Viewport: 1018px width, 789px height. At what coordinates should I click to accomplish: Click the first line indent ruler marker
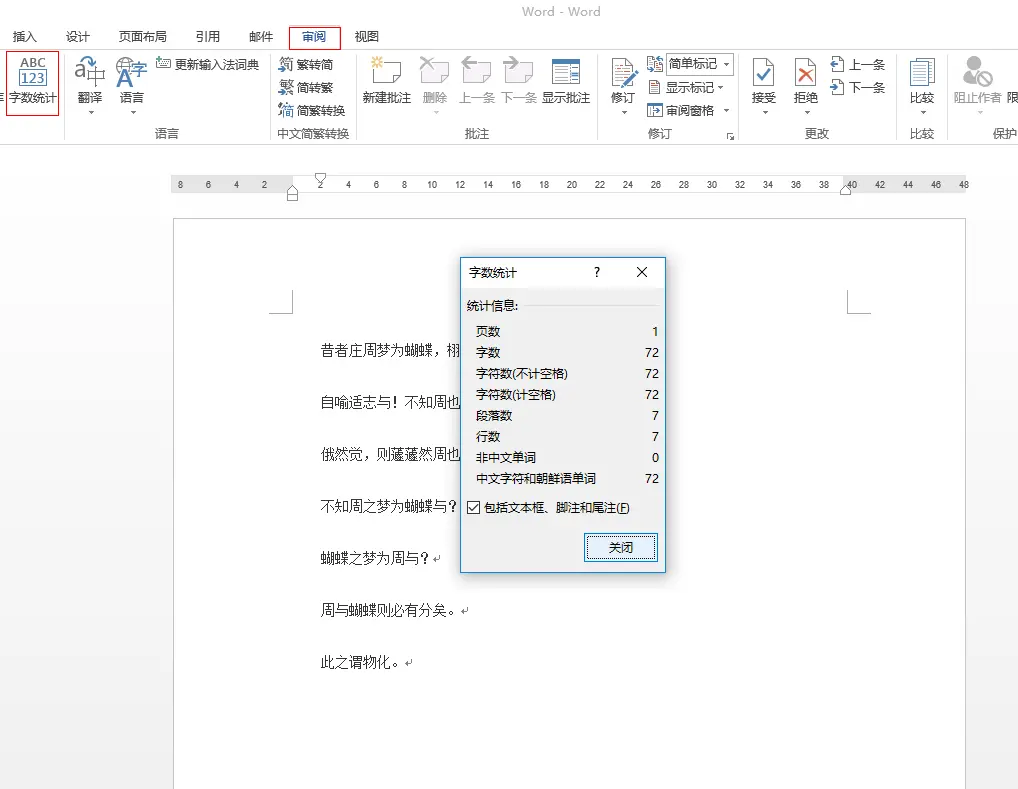(x=321, y=178)
